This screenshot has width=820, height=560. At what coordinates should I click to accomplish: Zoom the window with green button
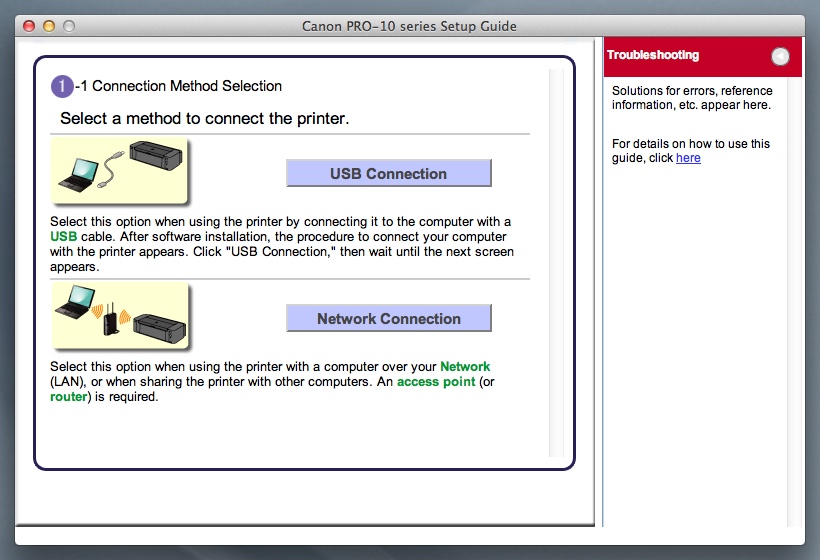pyautogui.click(x=68, y=26)
